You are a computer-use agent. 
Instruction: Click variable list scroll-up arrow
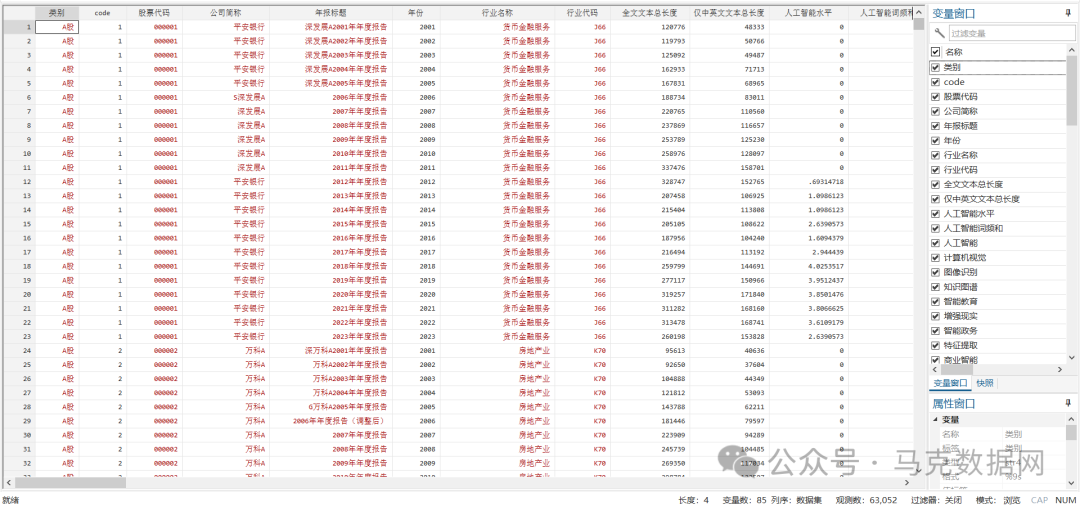[x=1072, y=51]
